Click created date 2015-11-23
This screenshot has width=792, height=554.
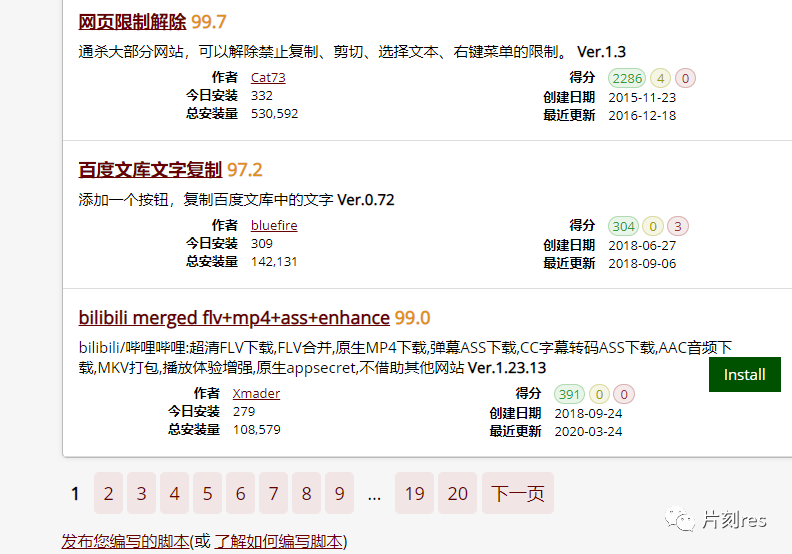click(642, 97)
